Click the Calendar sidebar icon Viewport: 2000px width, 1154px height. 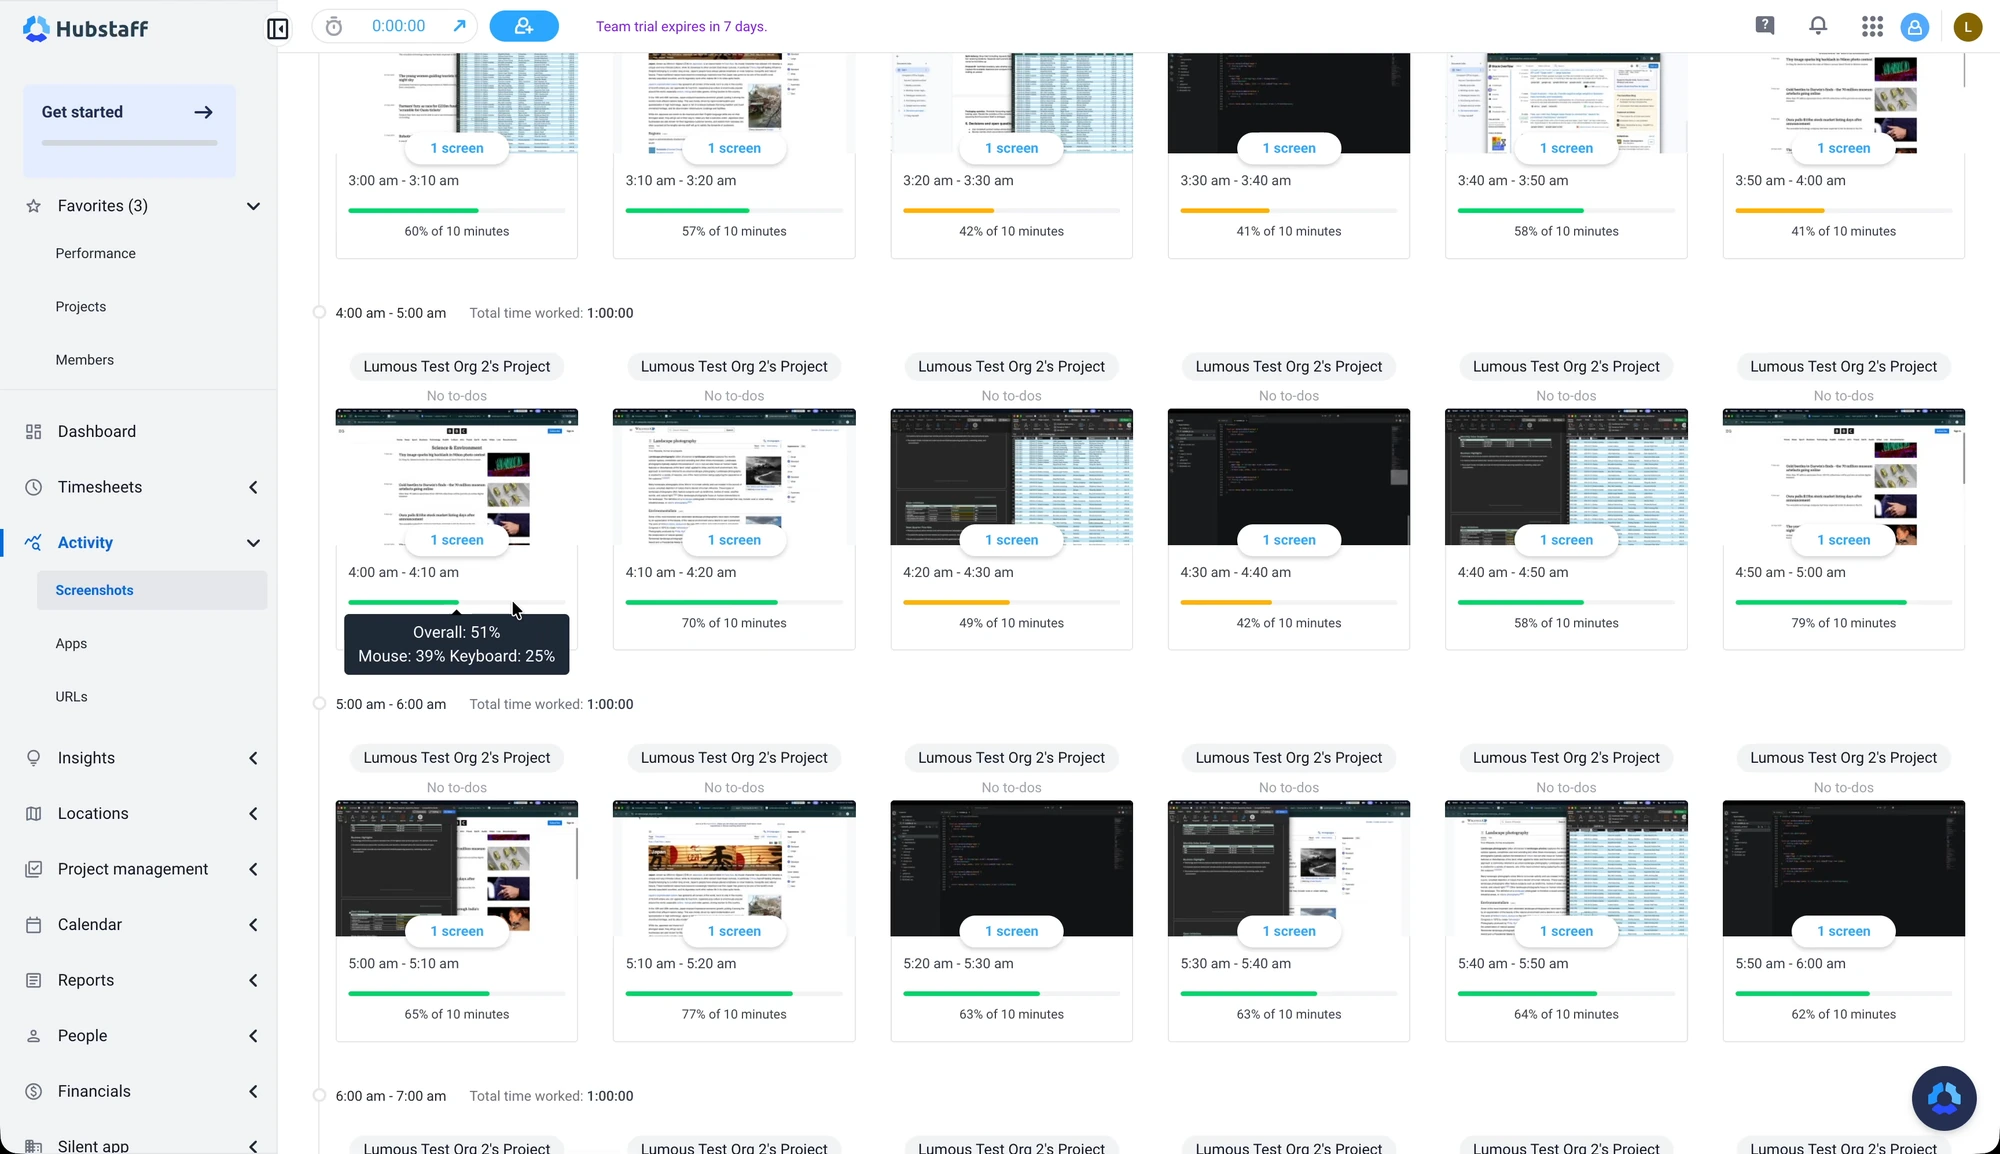pyautogui.click(x=33, y=925)
